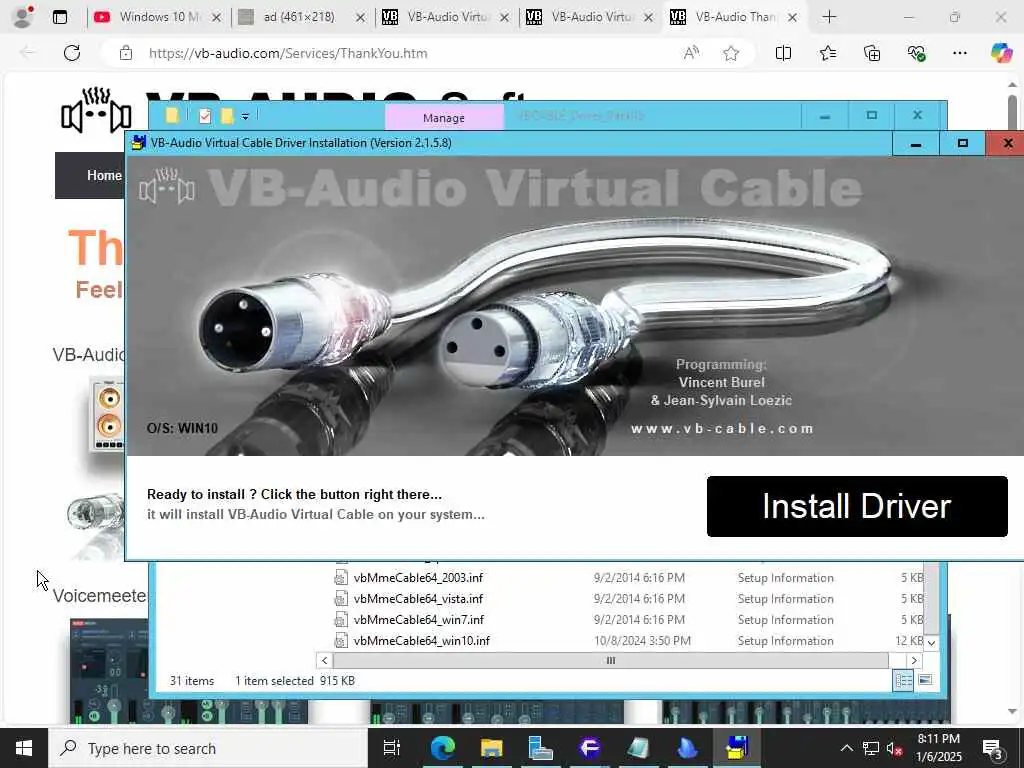Screen dimensions: 1024x768
Task: Click Explorer's horizontal scroll left arrow
Action: [324, 660]
